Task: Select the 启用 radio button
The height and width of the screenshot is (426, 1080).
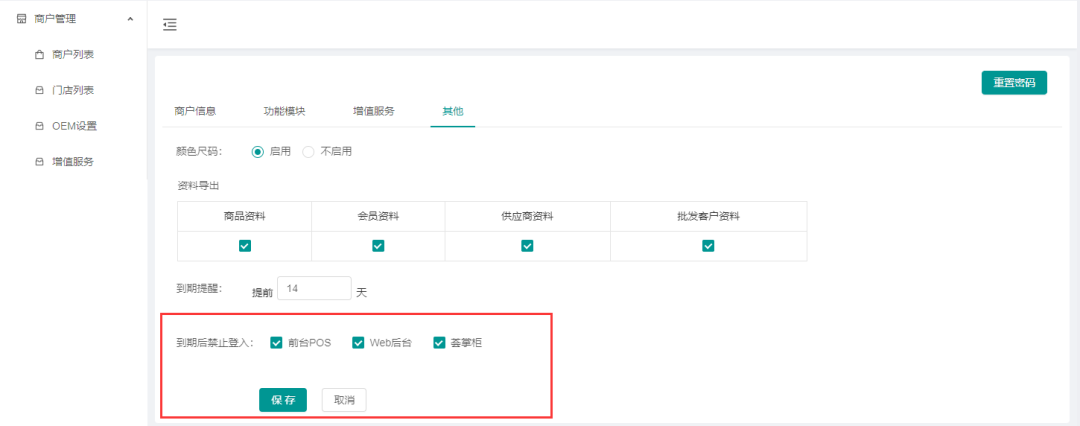Action: click(x=257, y=152)
